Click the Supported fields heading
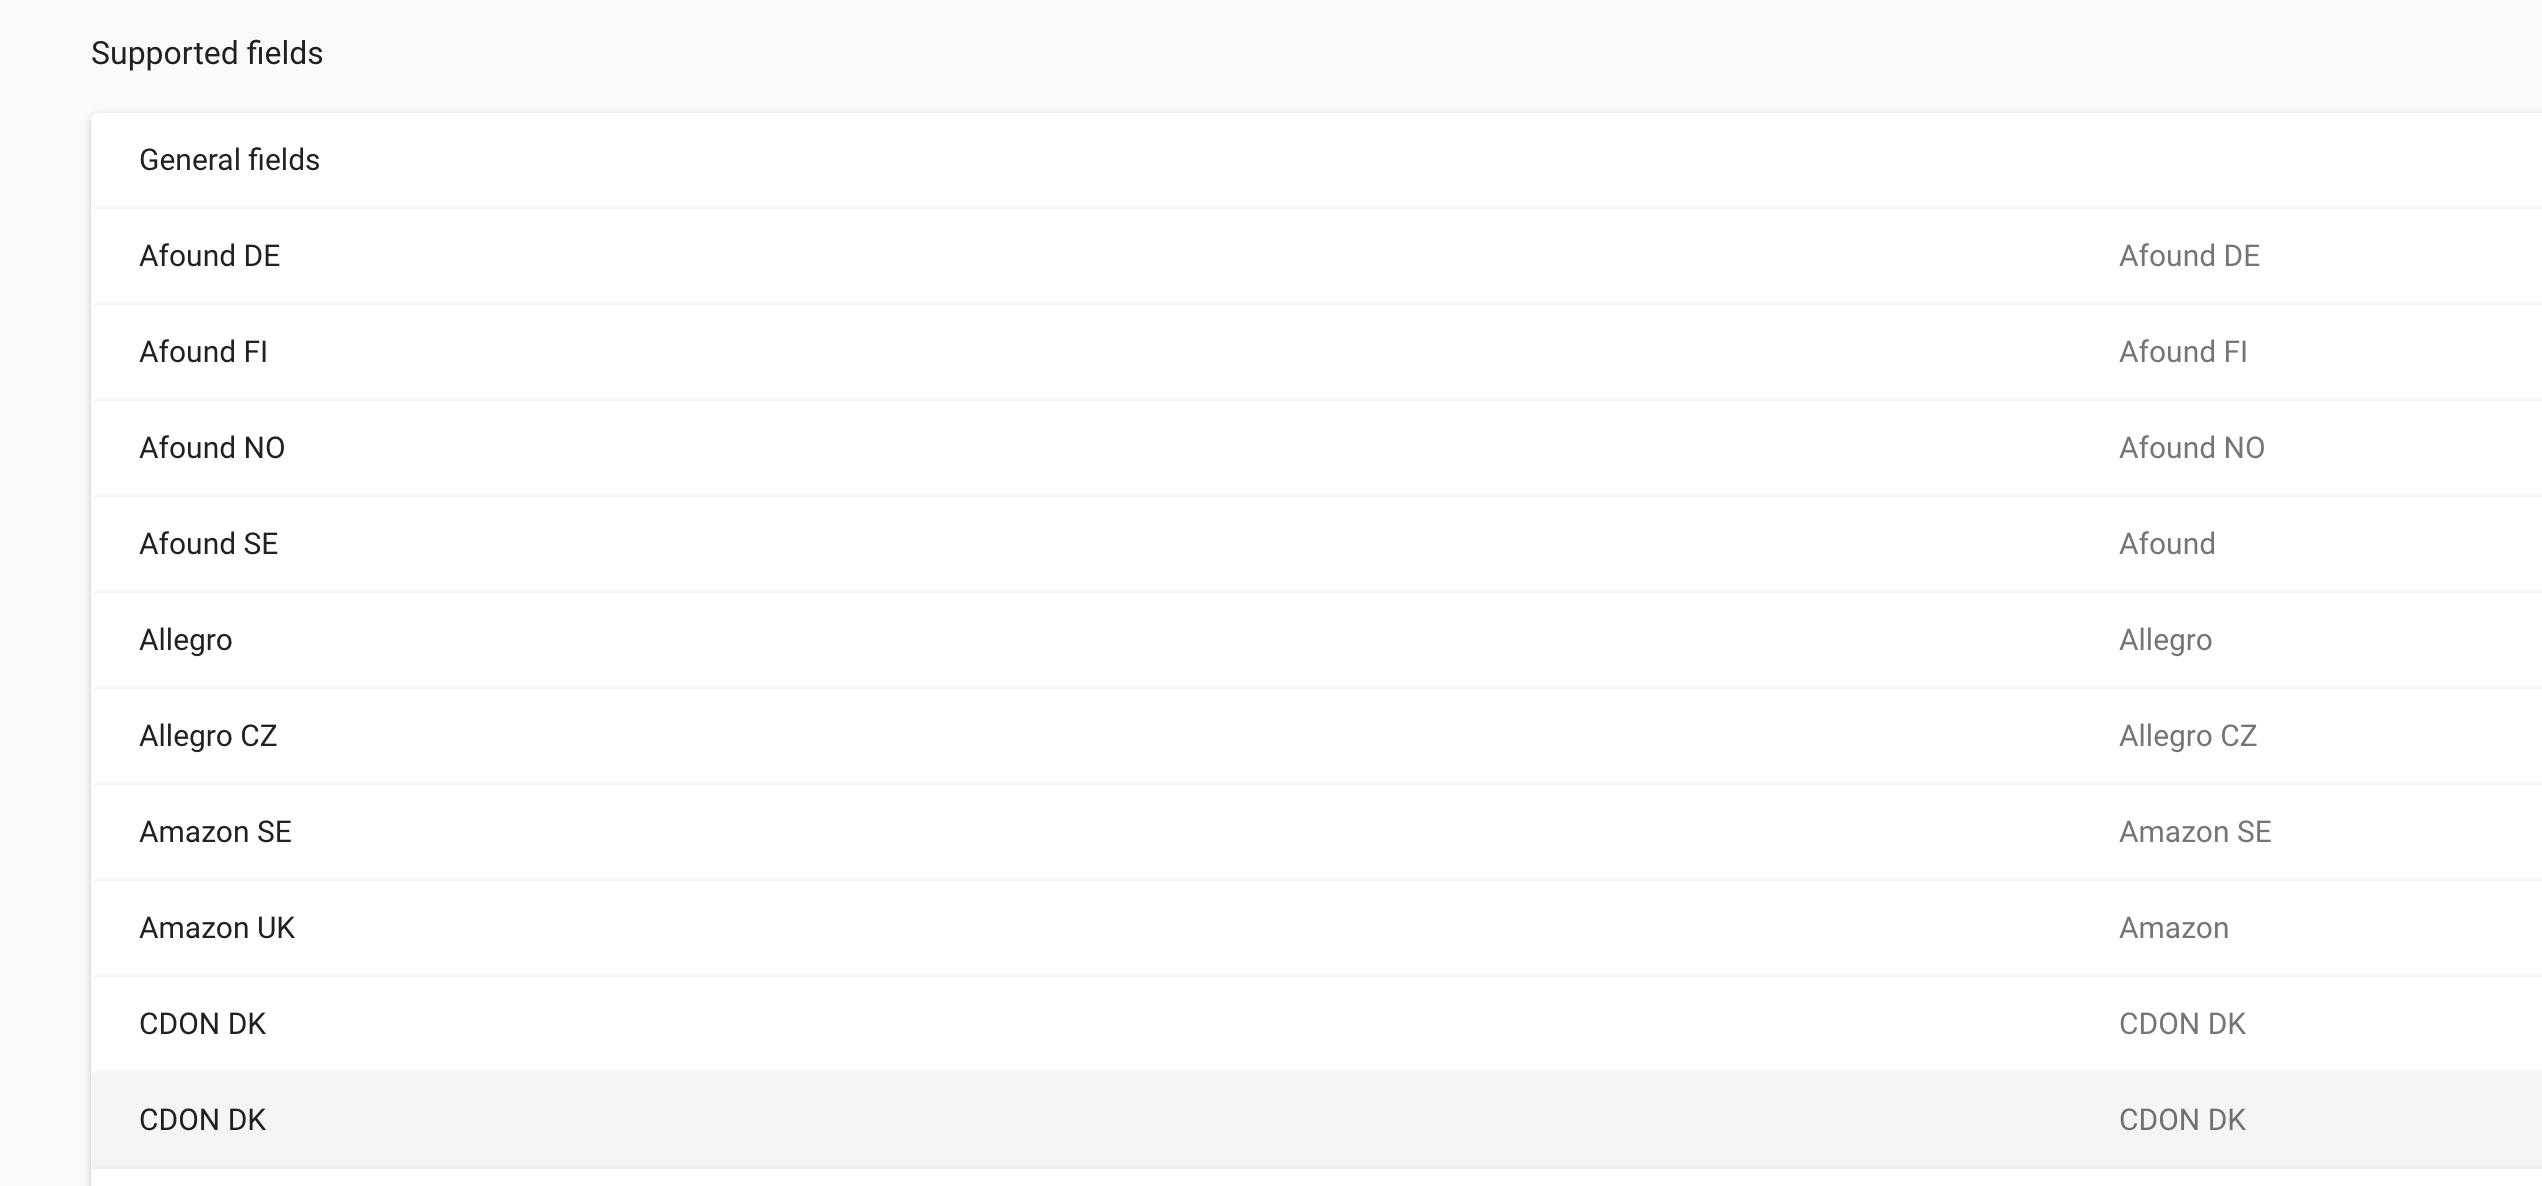Image resolution: width=2542 pixels, height=1186 pixels. click(207, 53)
